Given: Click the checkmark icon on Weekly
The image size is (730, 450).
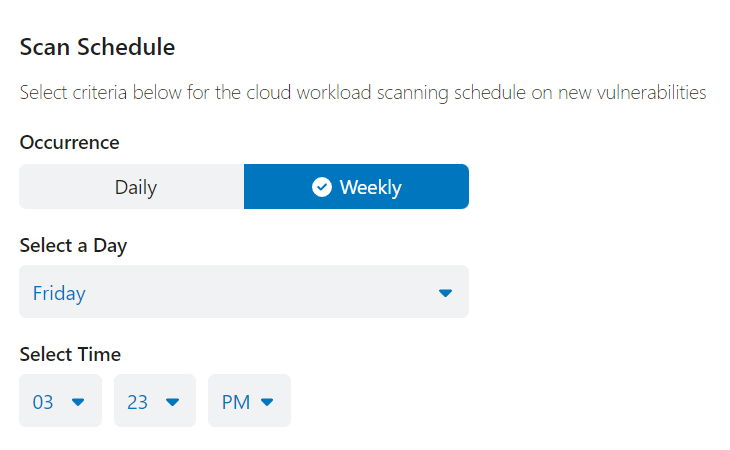Looking at the screenshot, I should click(x=322, y=187).
